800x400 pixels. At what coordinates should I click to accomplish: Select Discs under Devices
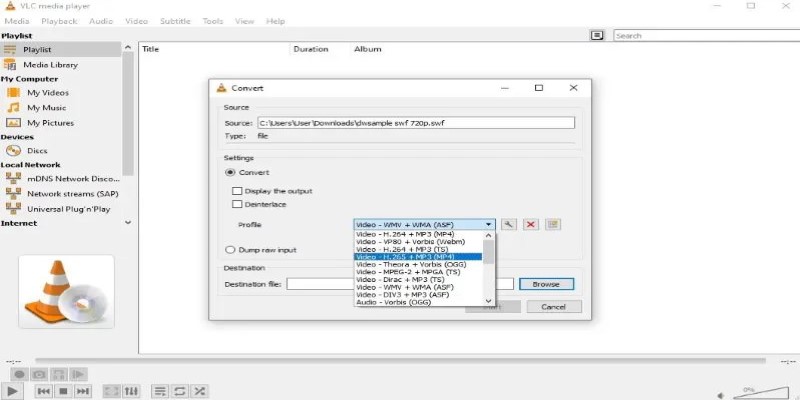coord(37,151)
